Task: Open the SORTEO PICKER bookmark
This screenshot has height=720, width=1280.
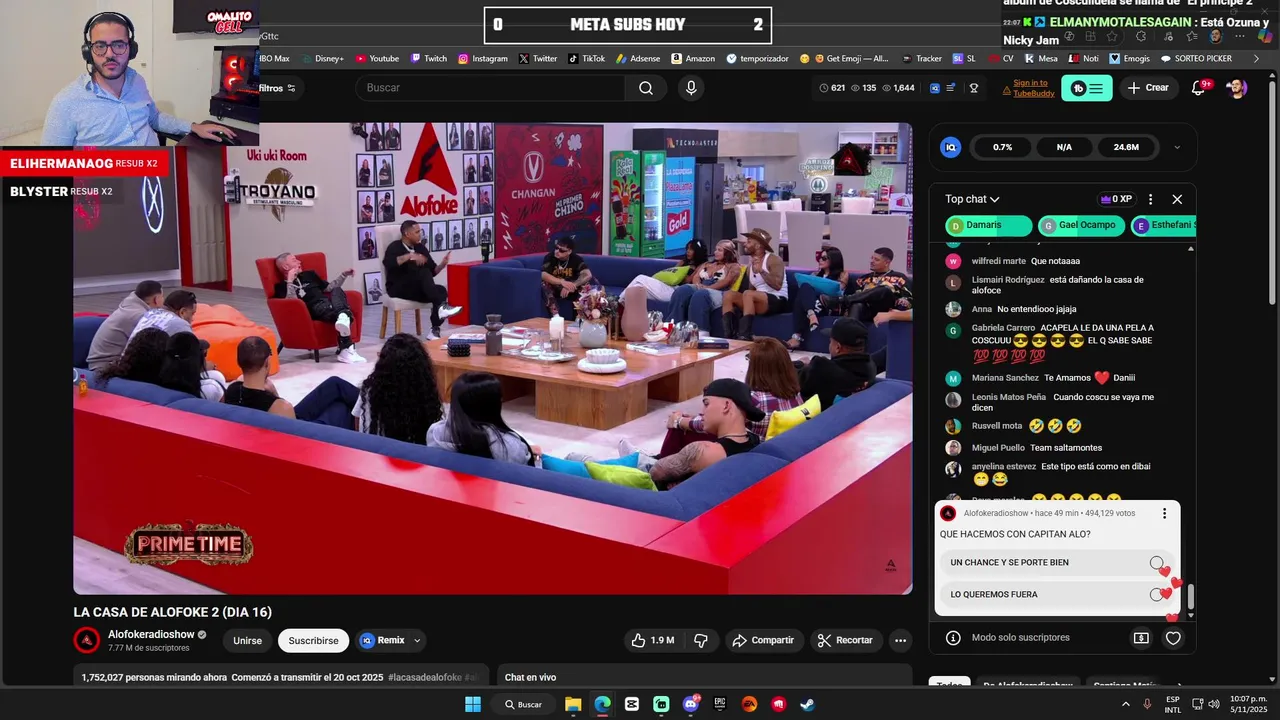Action: tap(1196, 59)
